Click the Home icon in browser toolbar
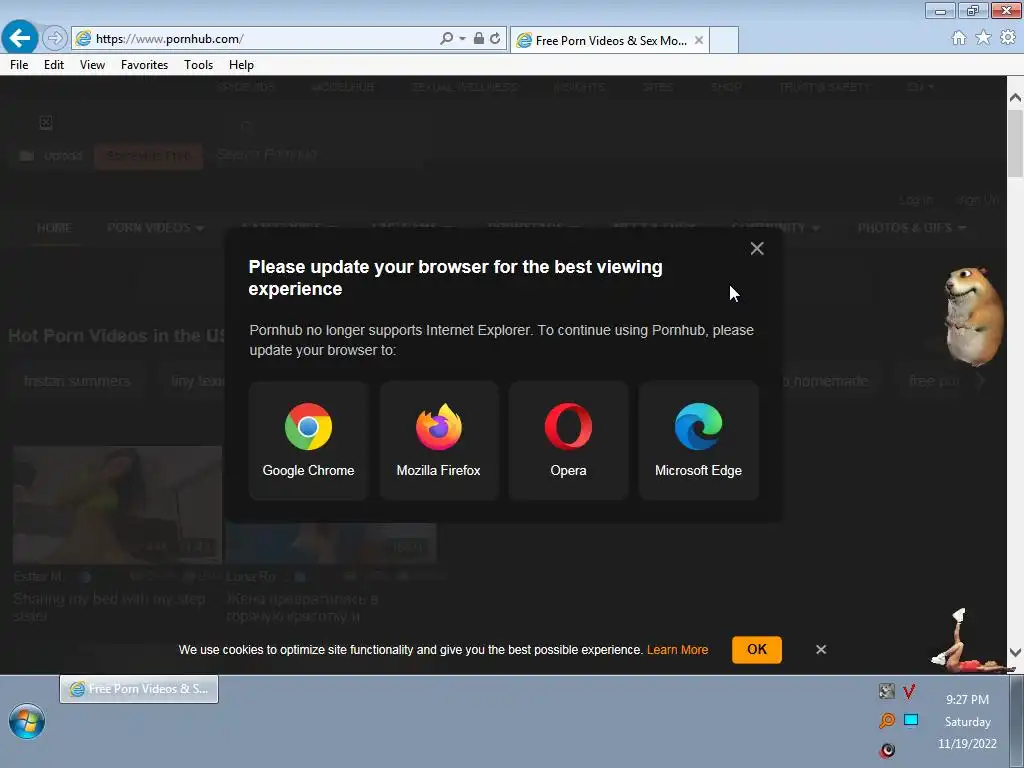The image size is (1024, 768). tap(959, 38)
